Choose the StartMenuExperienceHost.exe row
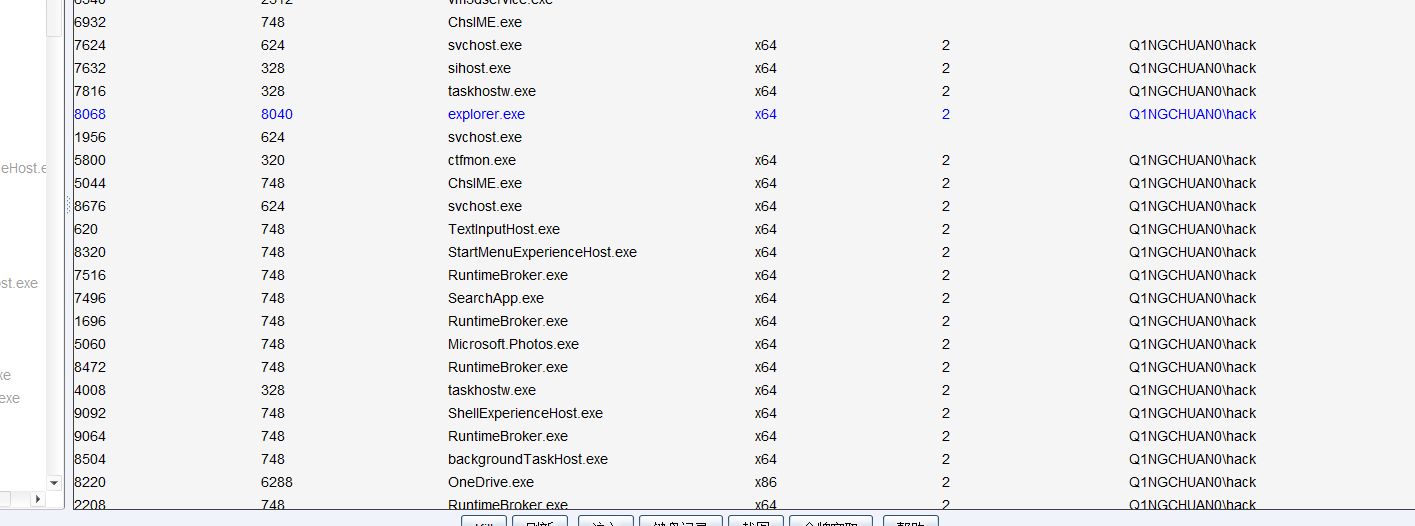This screenshot has width=1415, height=526. pyautogui.click(x=542, y=252)
